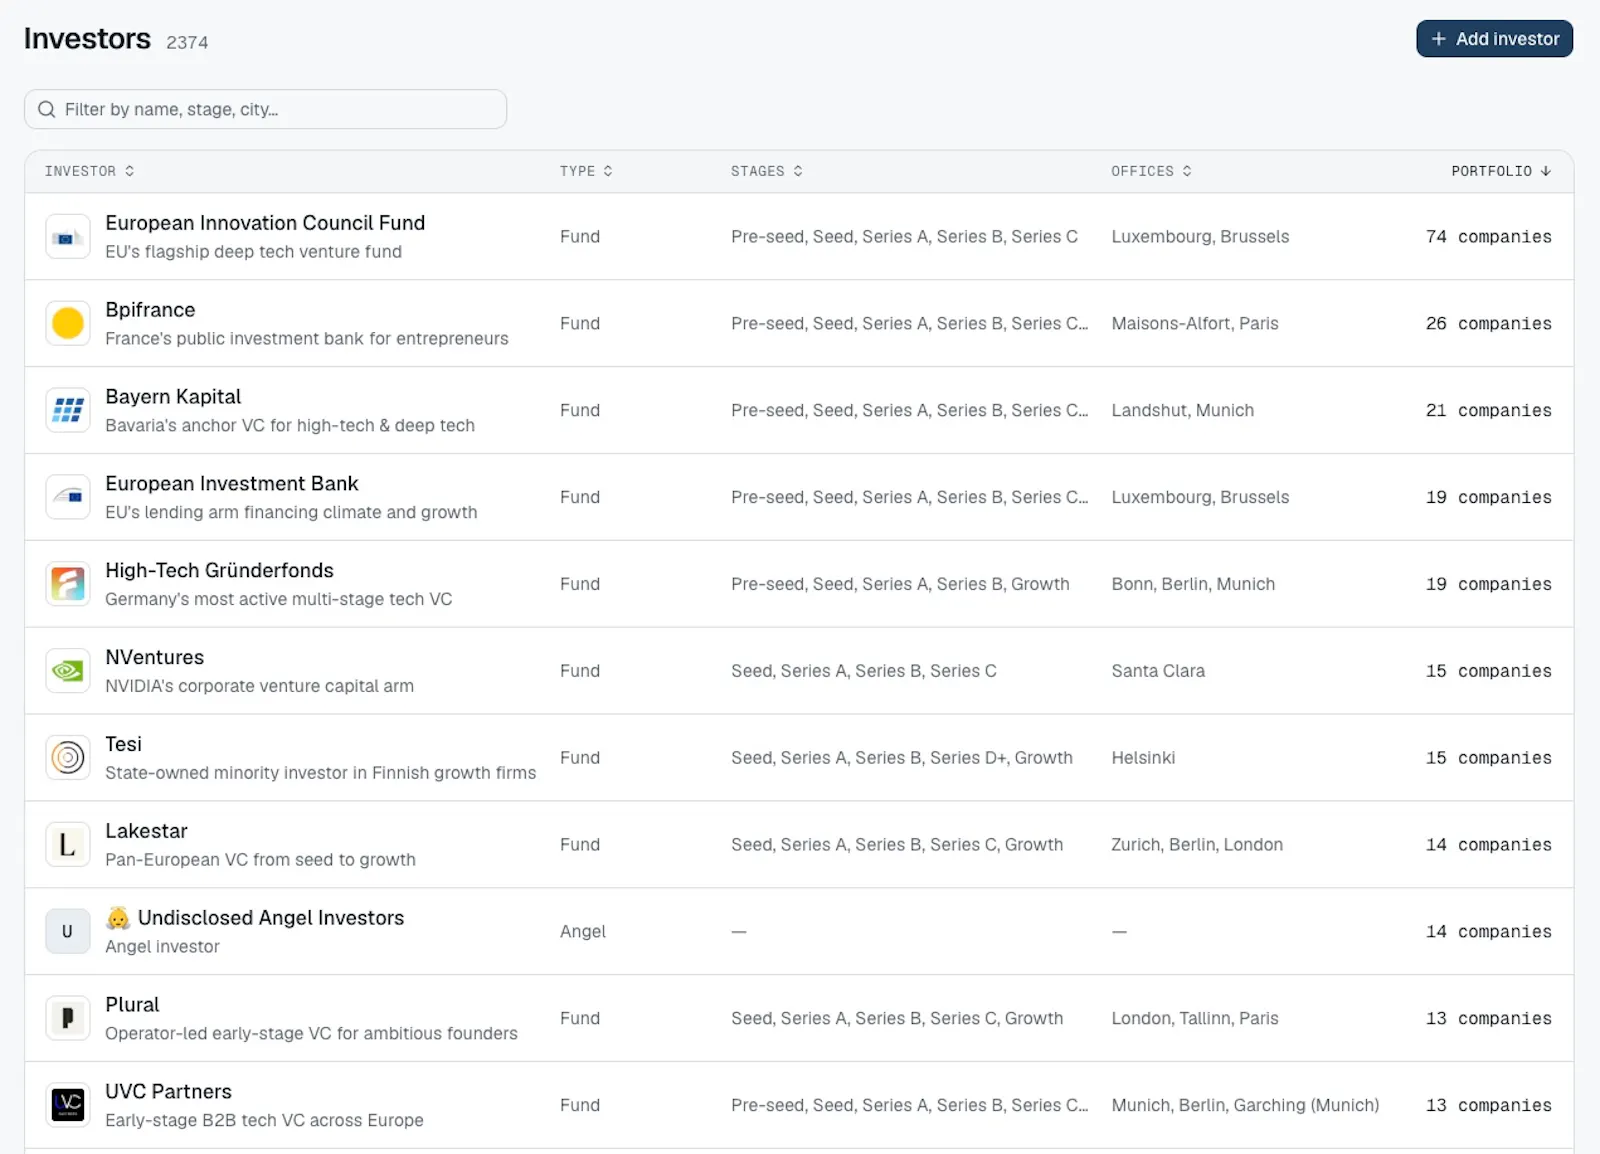Click the 'Angel' type cell
1600x1154 pixels.
coord(583,932)
